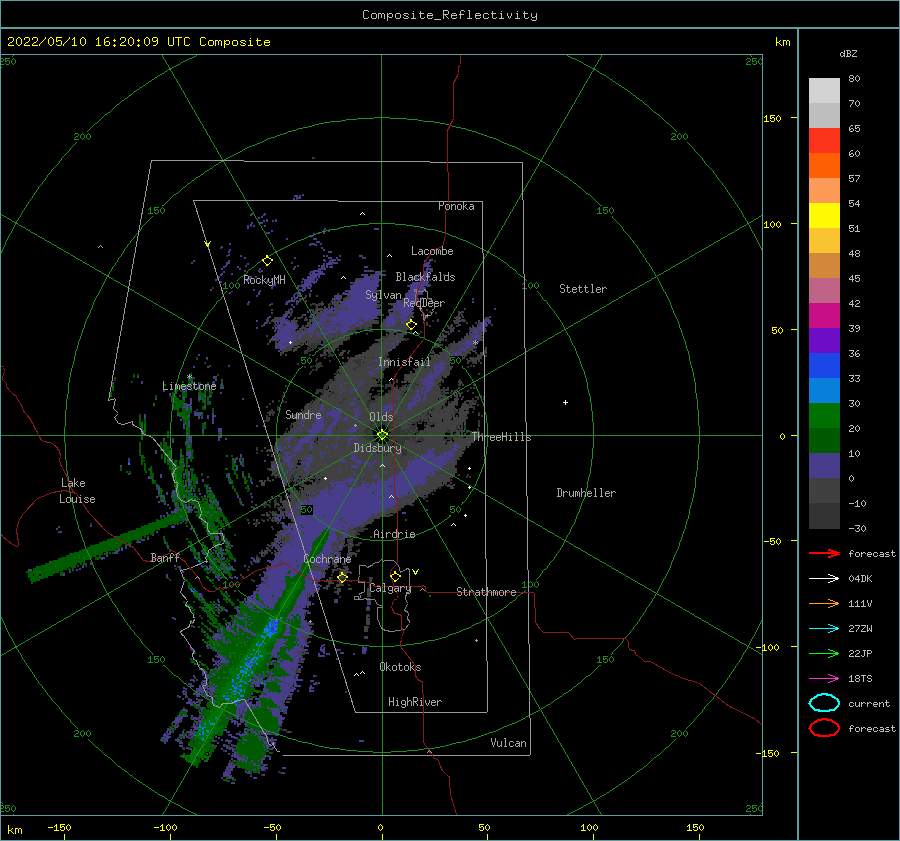900x841 pixels.
Task: Click the yellow diamond marker below RedDeer
Action: (411, 325)
